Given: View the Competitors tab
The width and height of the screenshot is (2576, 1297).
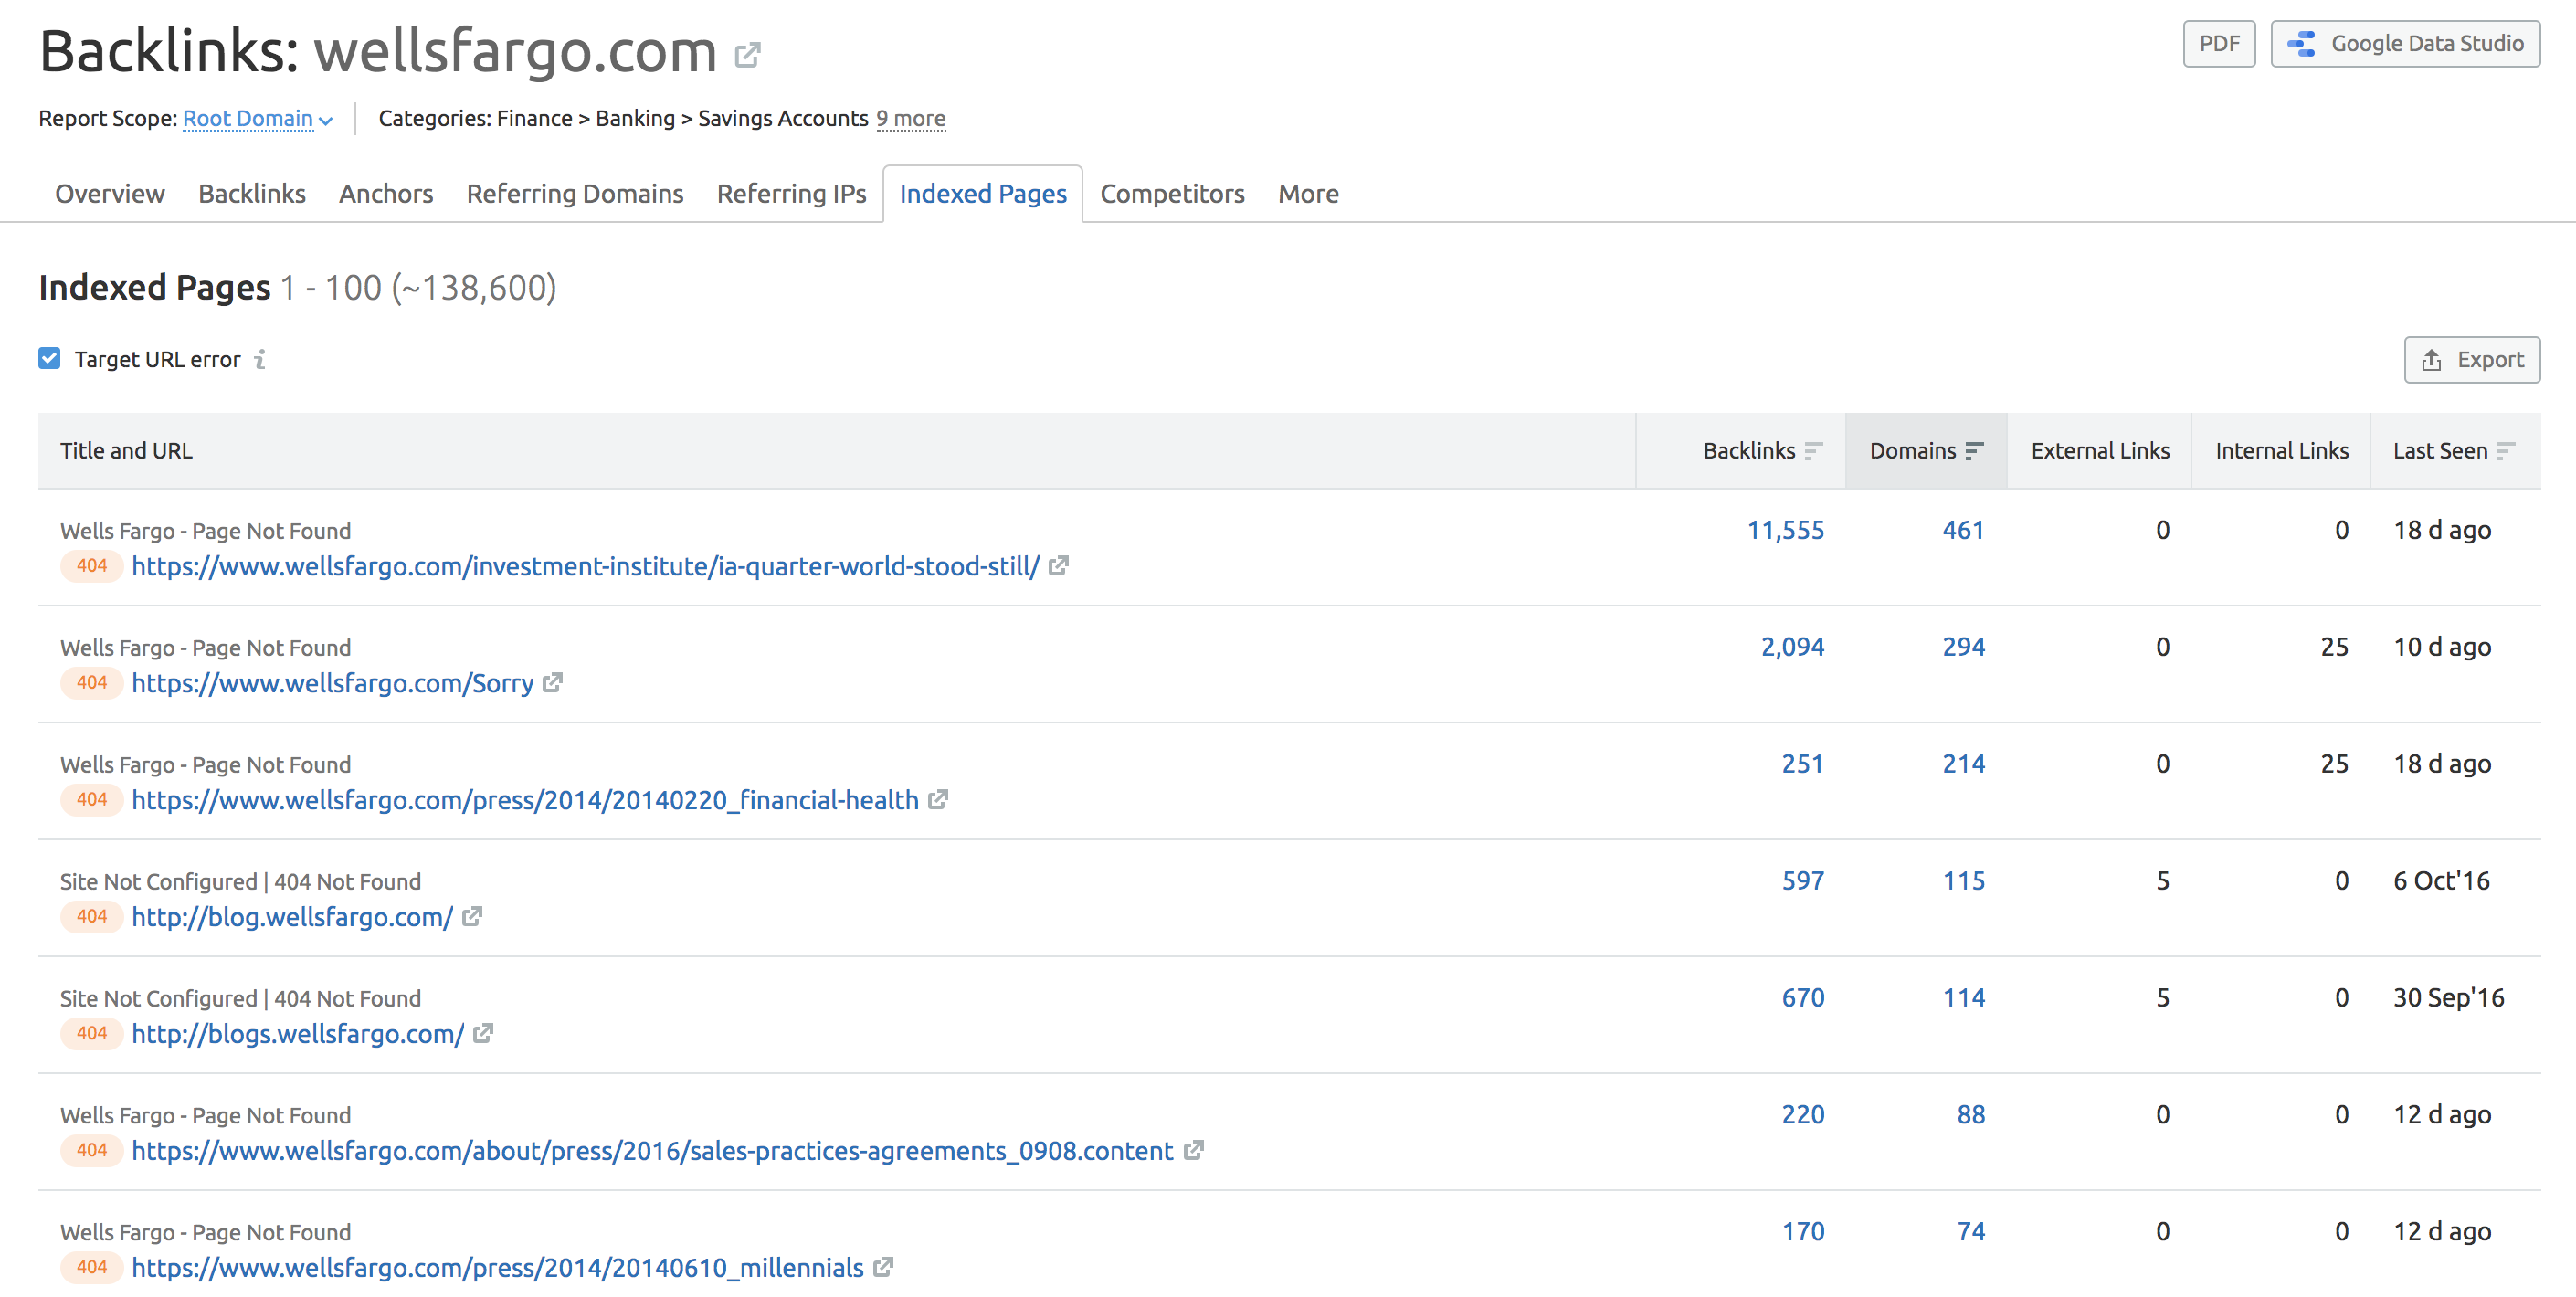Looking at the screenshot, I should (x=1172, y=194).
